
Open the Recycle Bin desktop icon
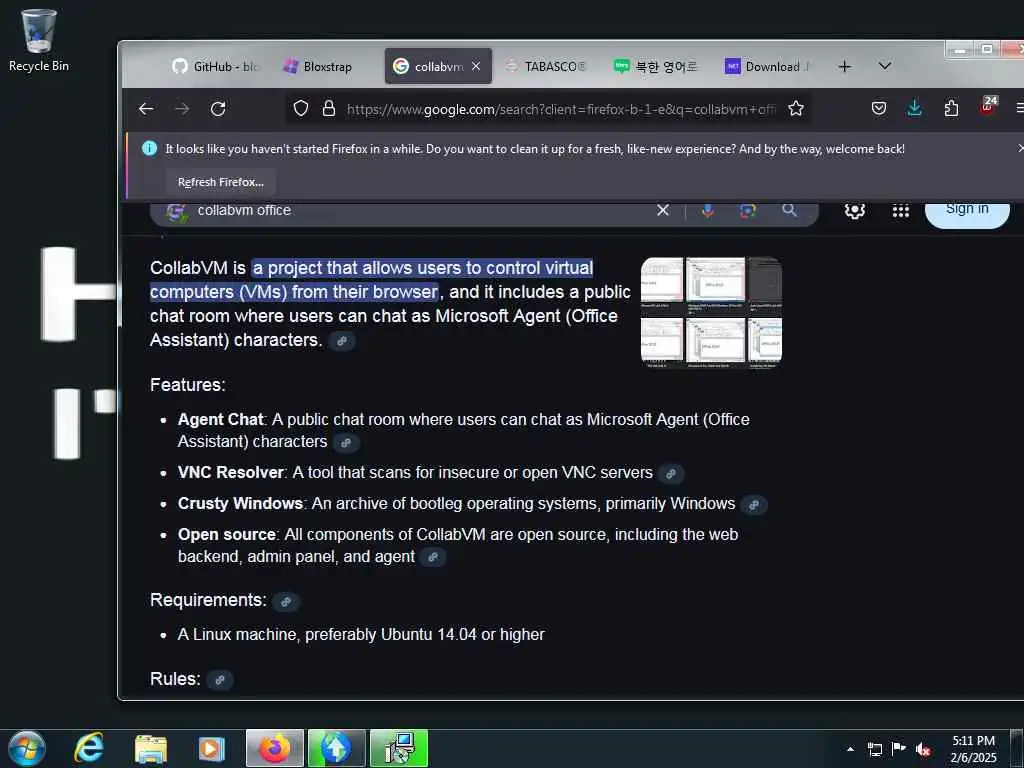tap(39, 40)
